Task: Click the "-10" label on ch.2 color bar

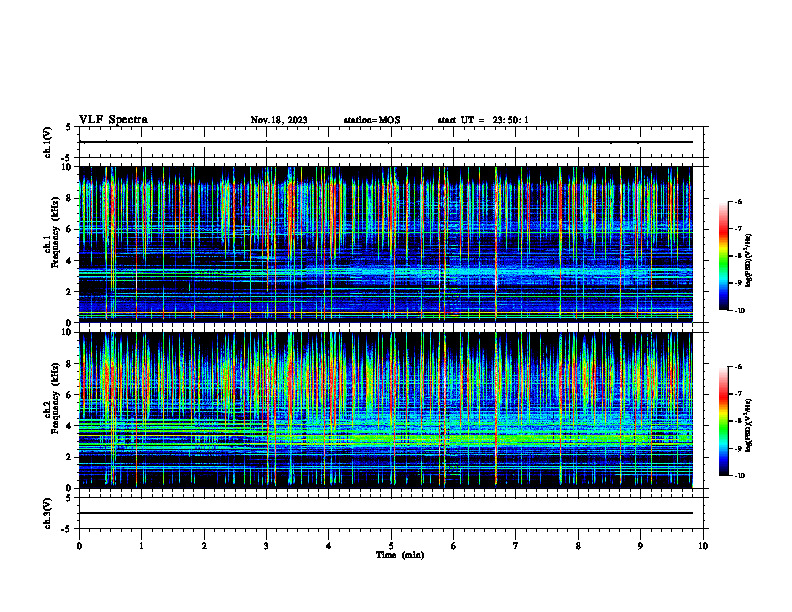Action: [739, 476]
